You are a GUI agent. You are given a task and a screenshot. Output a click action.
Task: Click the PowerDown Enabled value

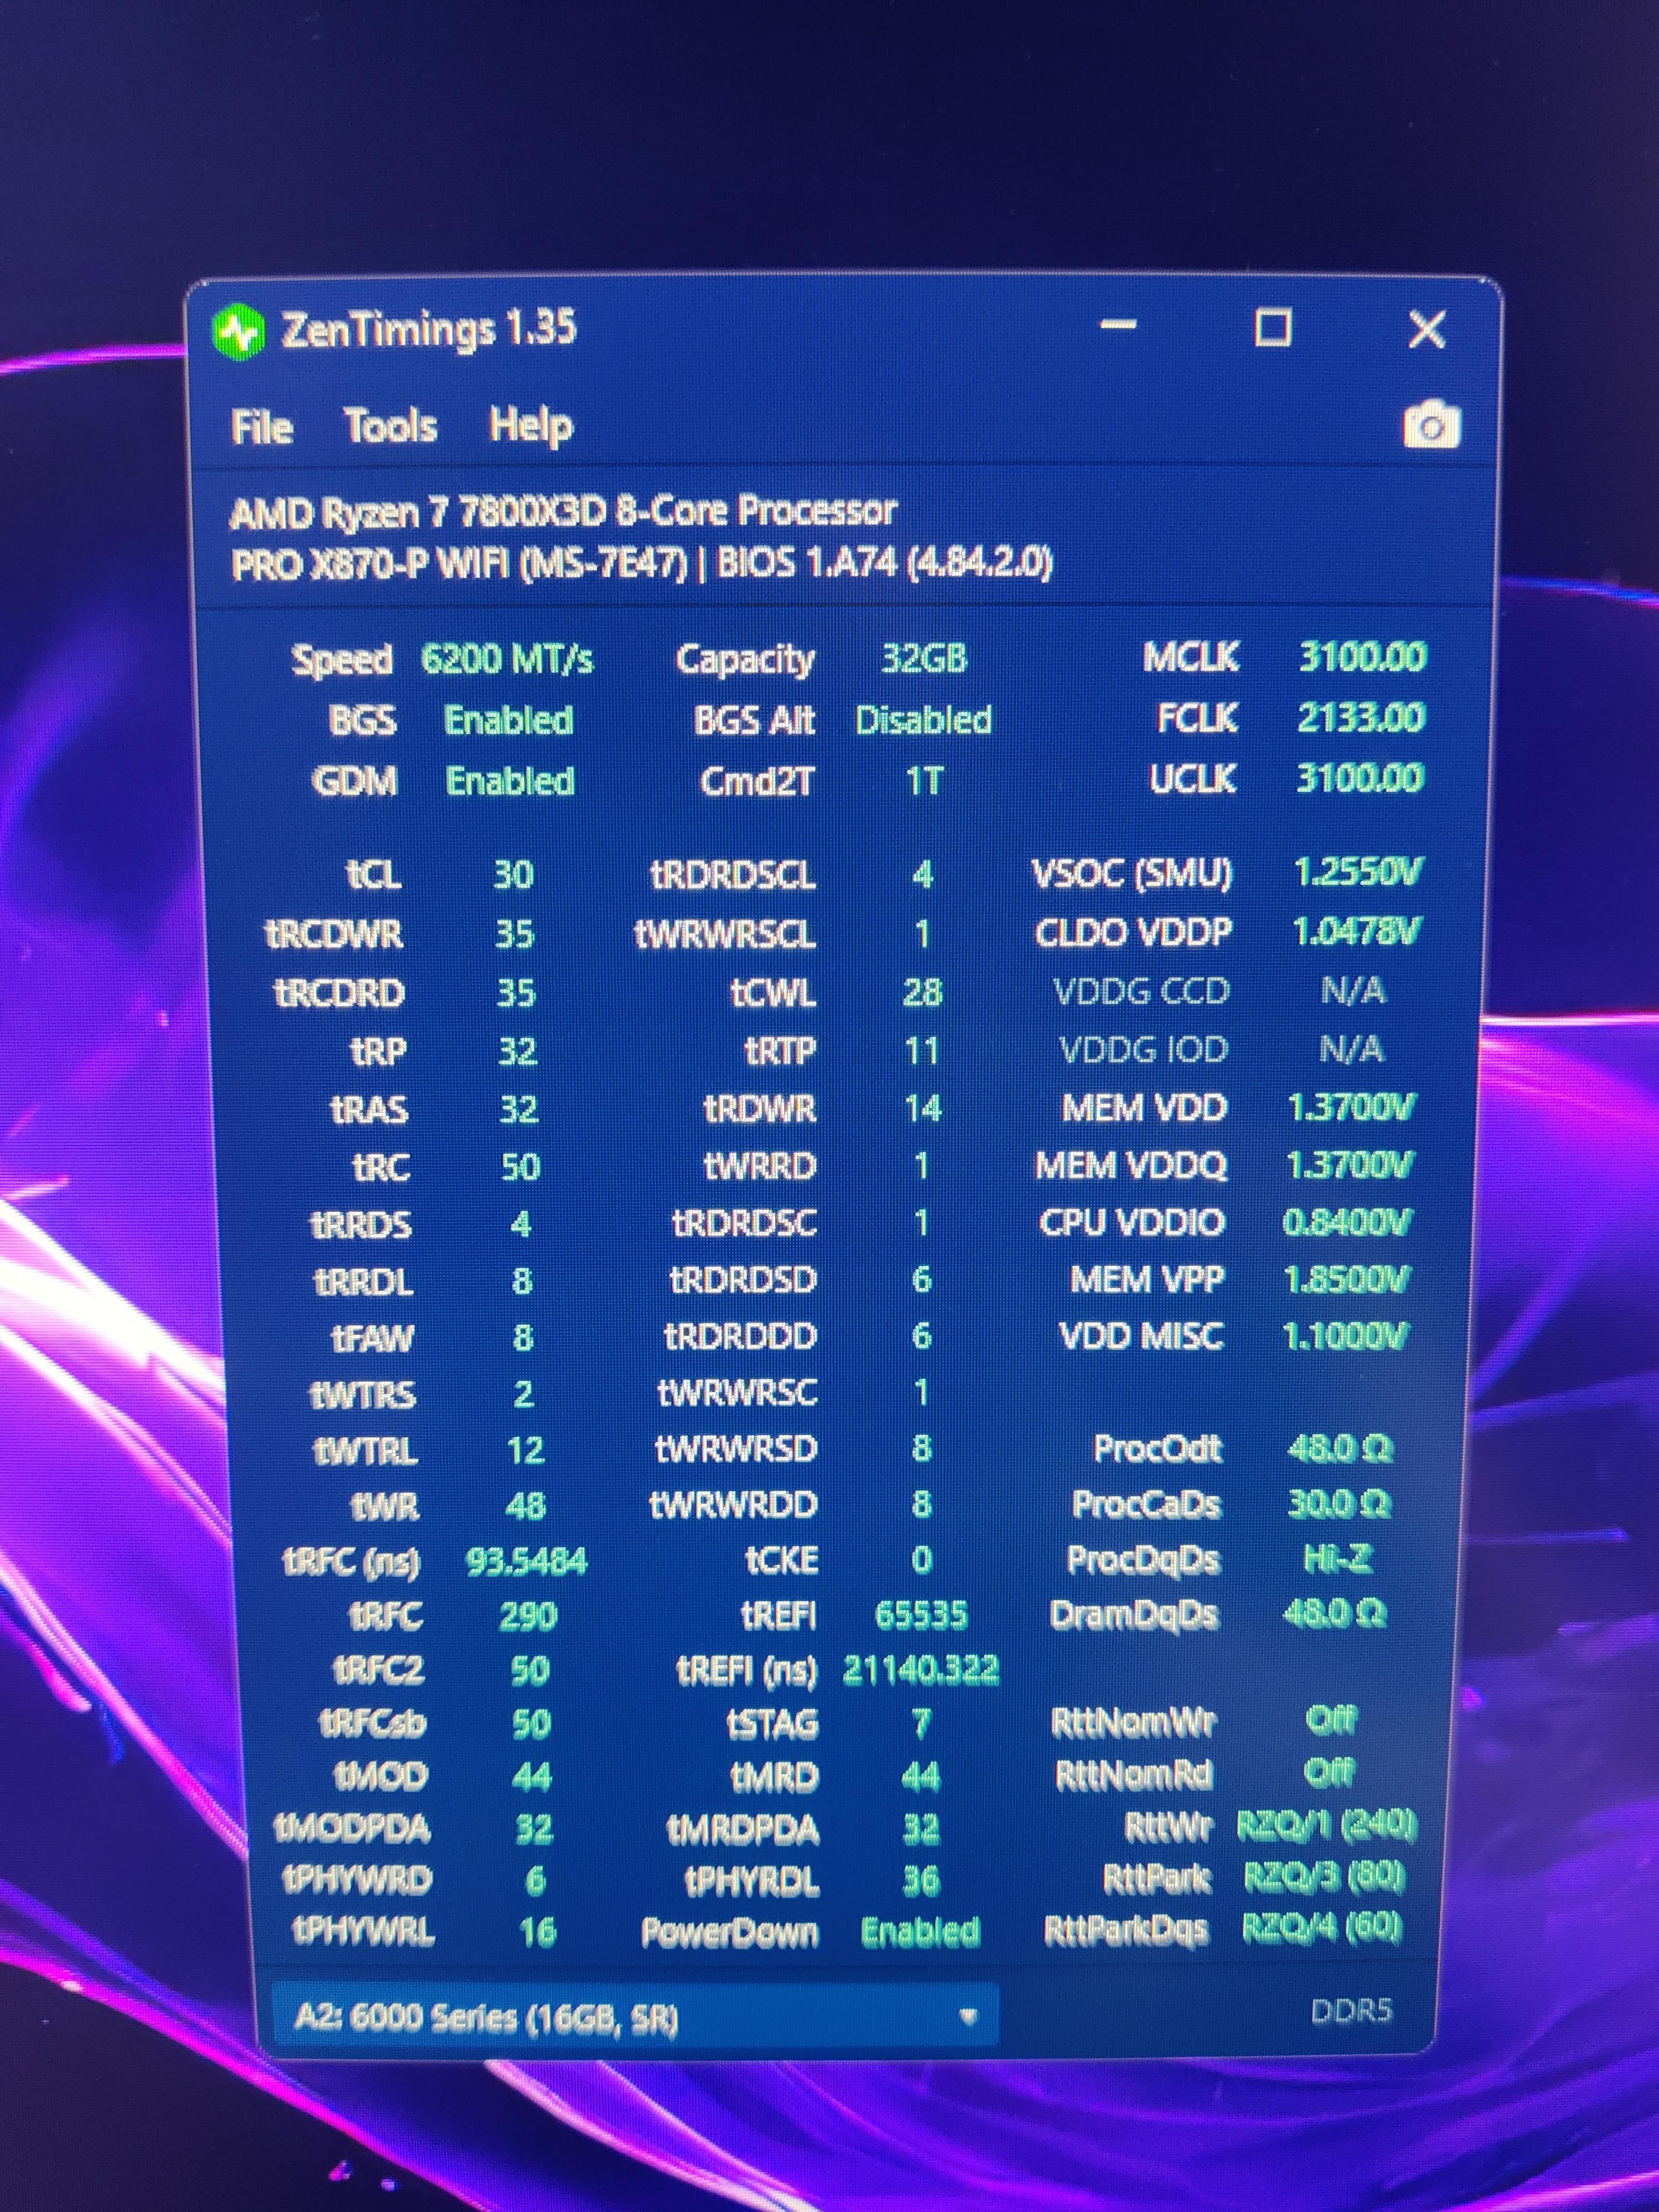point(920,1931)
